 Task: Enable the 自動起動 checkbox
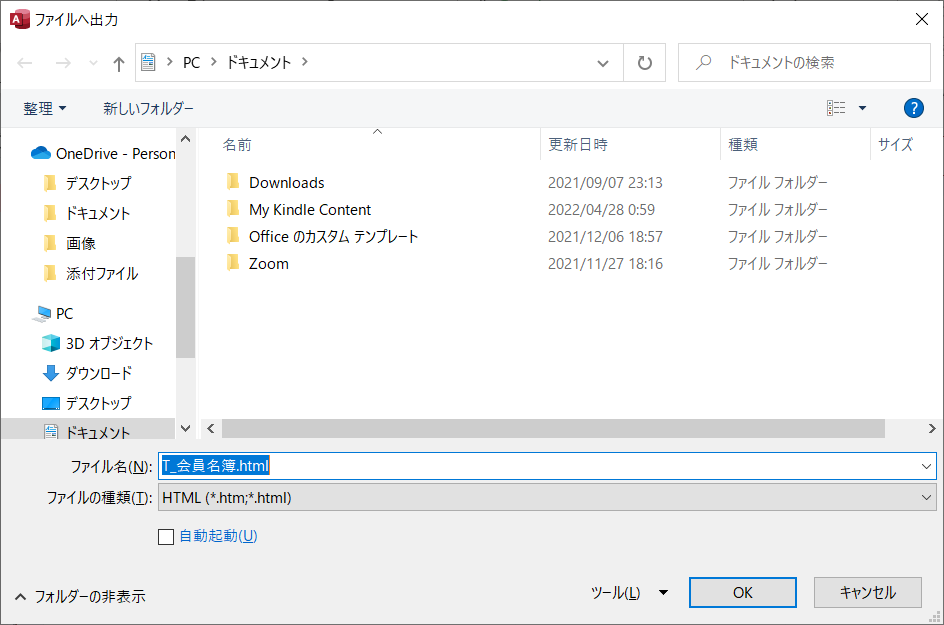pyautogui.click(x=166, y=536)
